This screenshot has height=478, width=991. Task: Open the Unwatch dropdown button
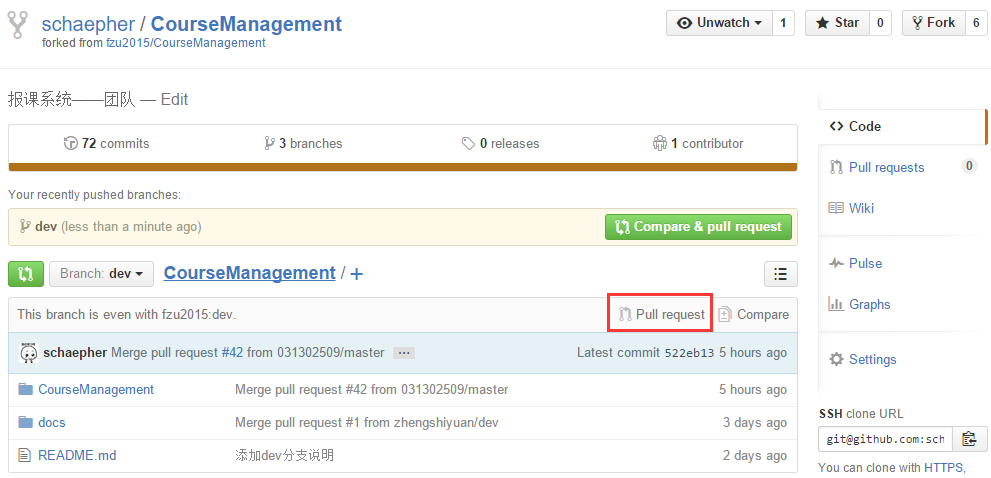pyautogui.click(x=719, y=23)
